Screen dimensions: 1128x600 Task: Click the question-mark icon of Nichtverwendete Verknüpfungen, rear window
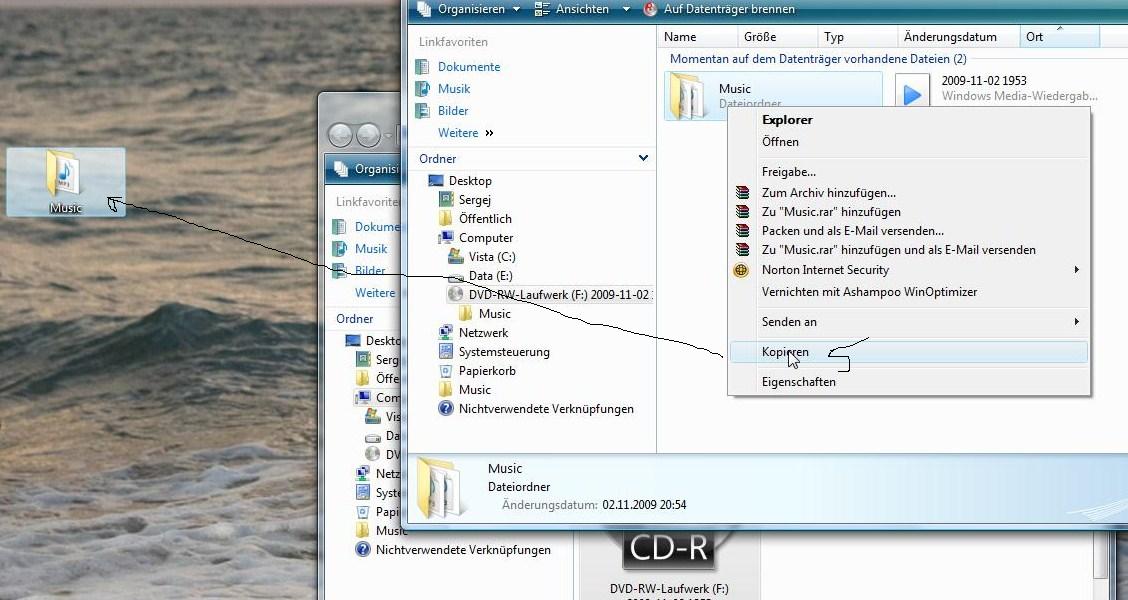coord(363,550)
